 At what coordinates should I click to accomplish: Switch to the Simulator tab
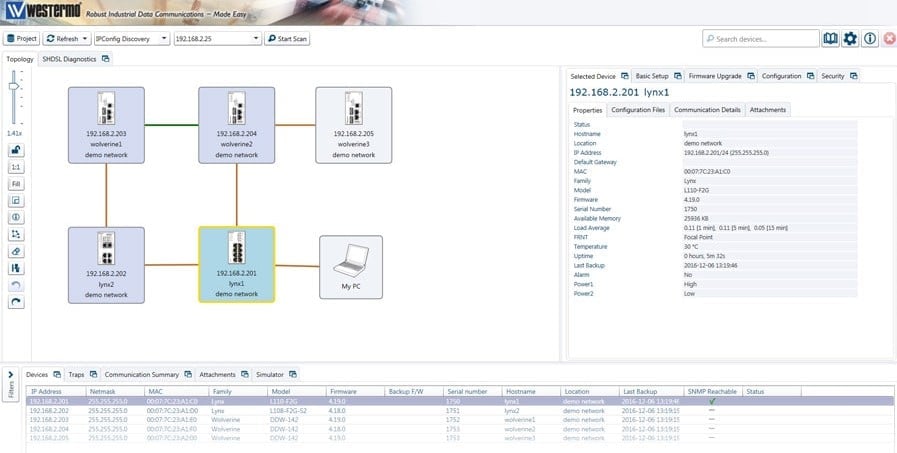point(269,375)
